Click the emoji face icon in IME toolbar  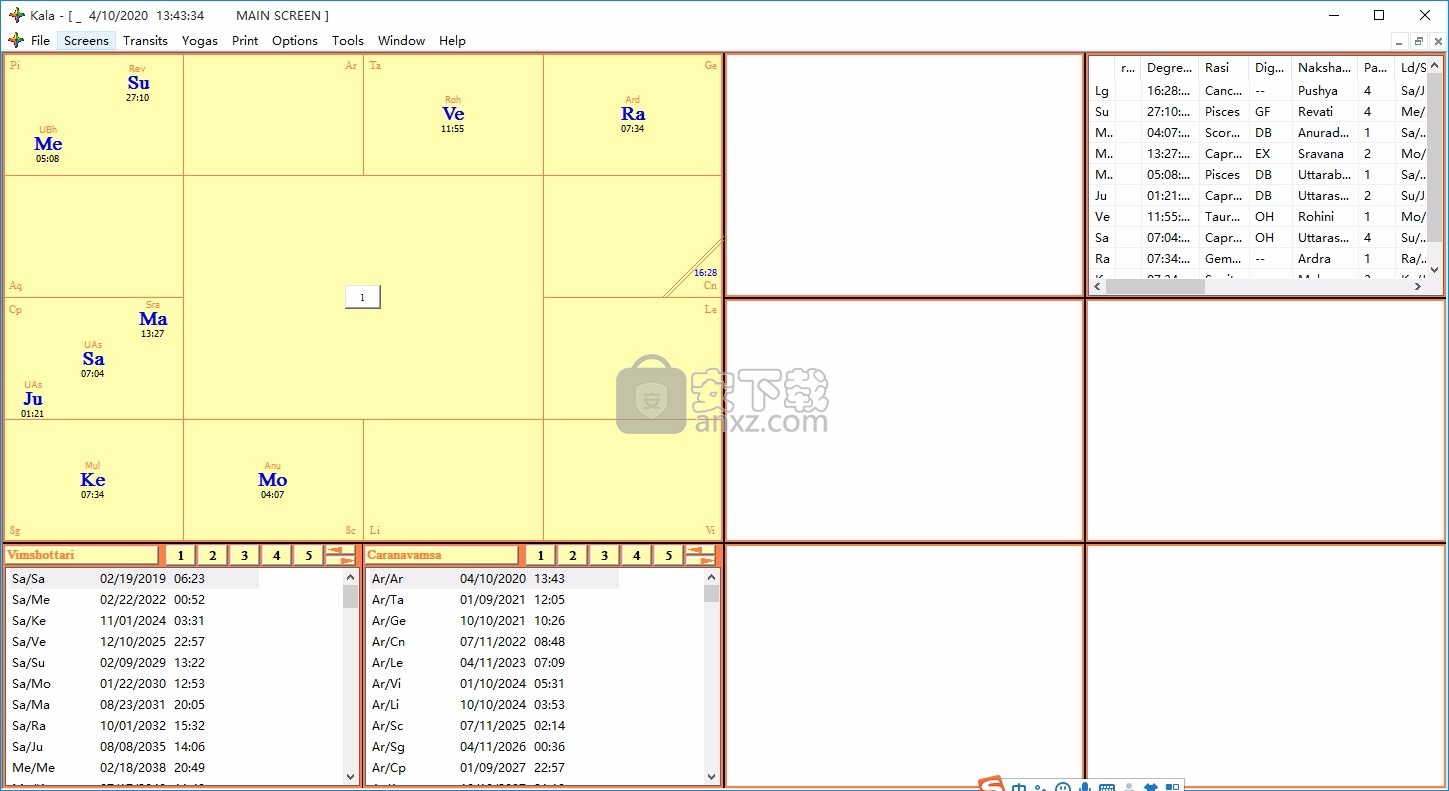1062,787
